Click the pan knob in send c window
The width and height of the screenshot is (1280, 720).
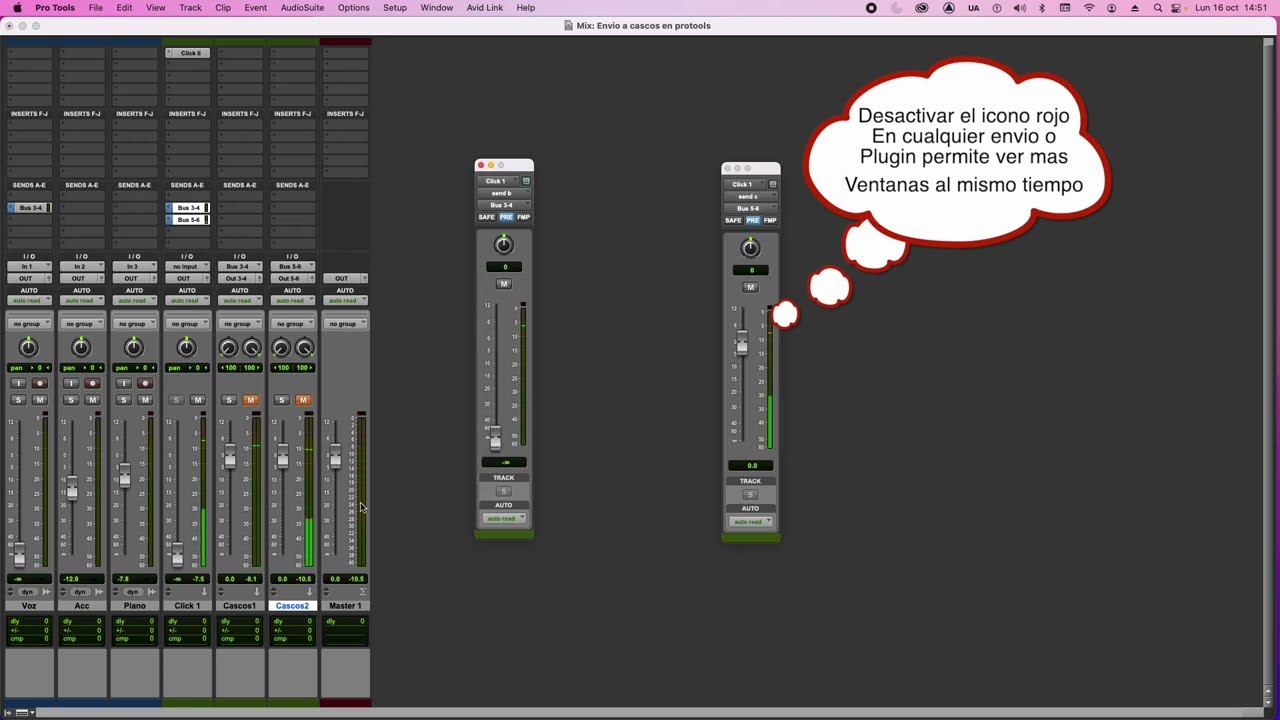(750, 248)
